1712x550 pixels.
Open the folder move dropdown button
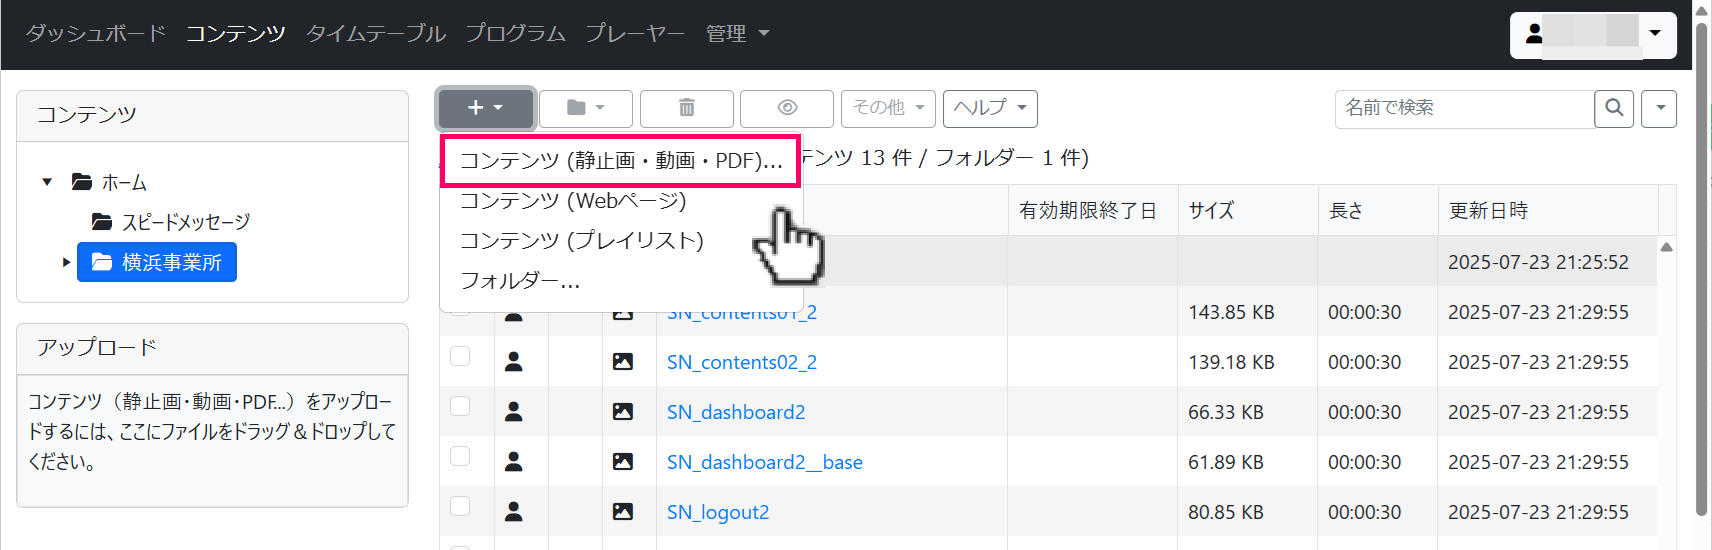585,108
